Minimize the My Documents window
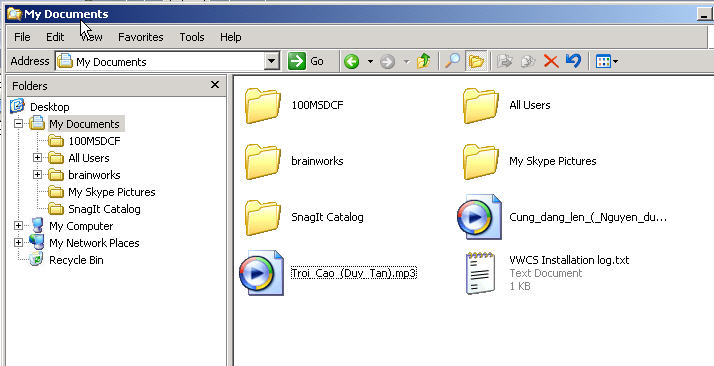Image resolution: width=714 pixels, height=366 pixels. (704, 15)
